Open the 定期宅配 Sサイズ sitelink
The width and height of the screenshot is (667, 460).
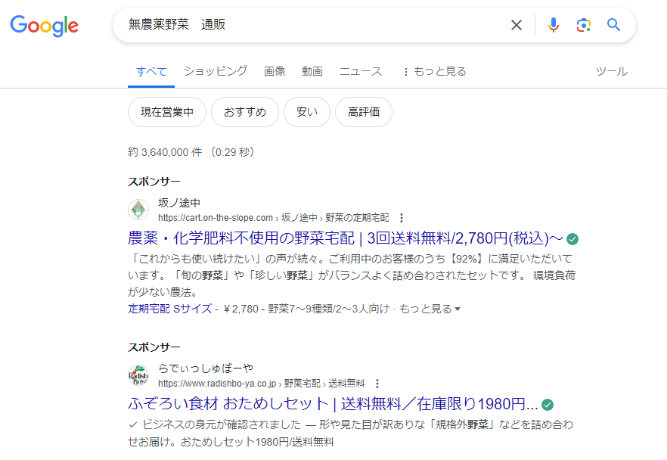pyautogui.click(x=170, y=309)
